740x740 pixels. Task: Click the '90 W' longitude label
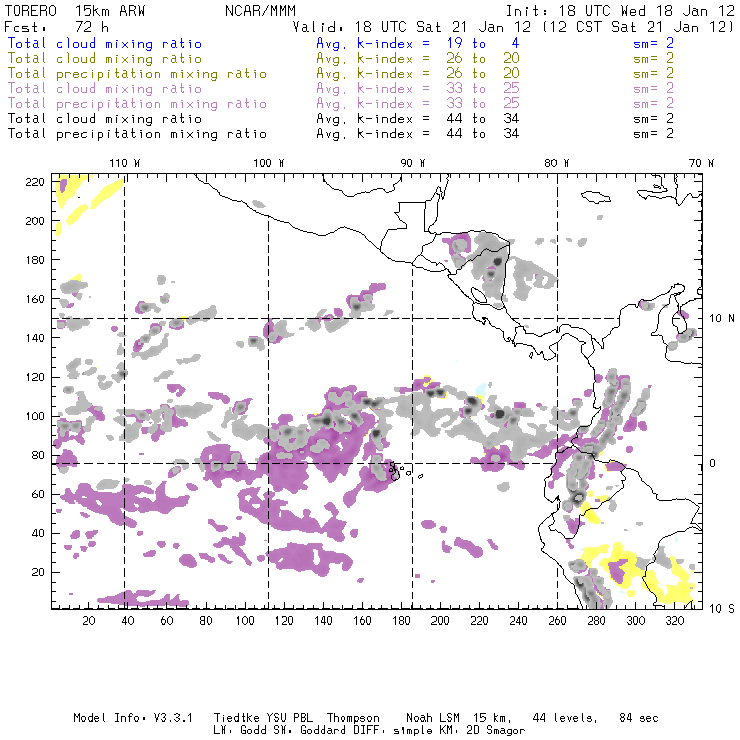tap(413, 163)
